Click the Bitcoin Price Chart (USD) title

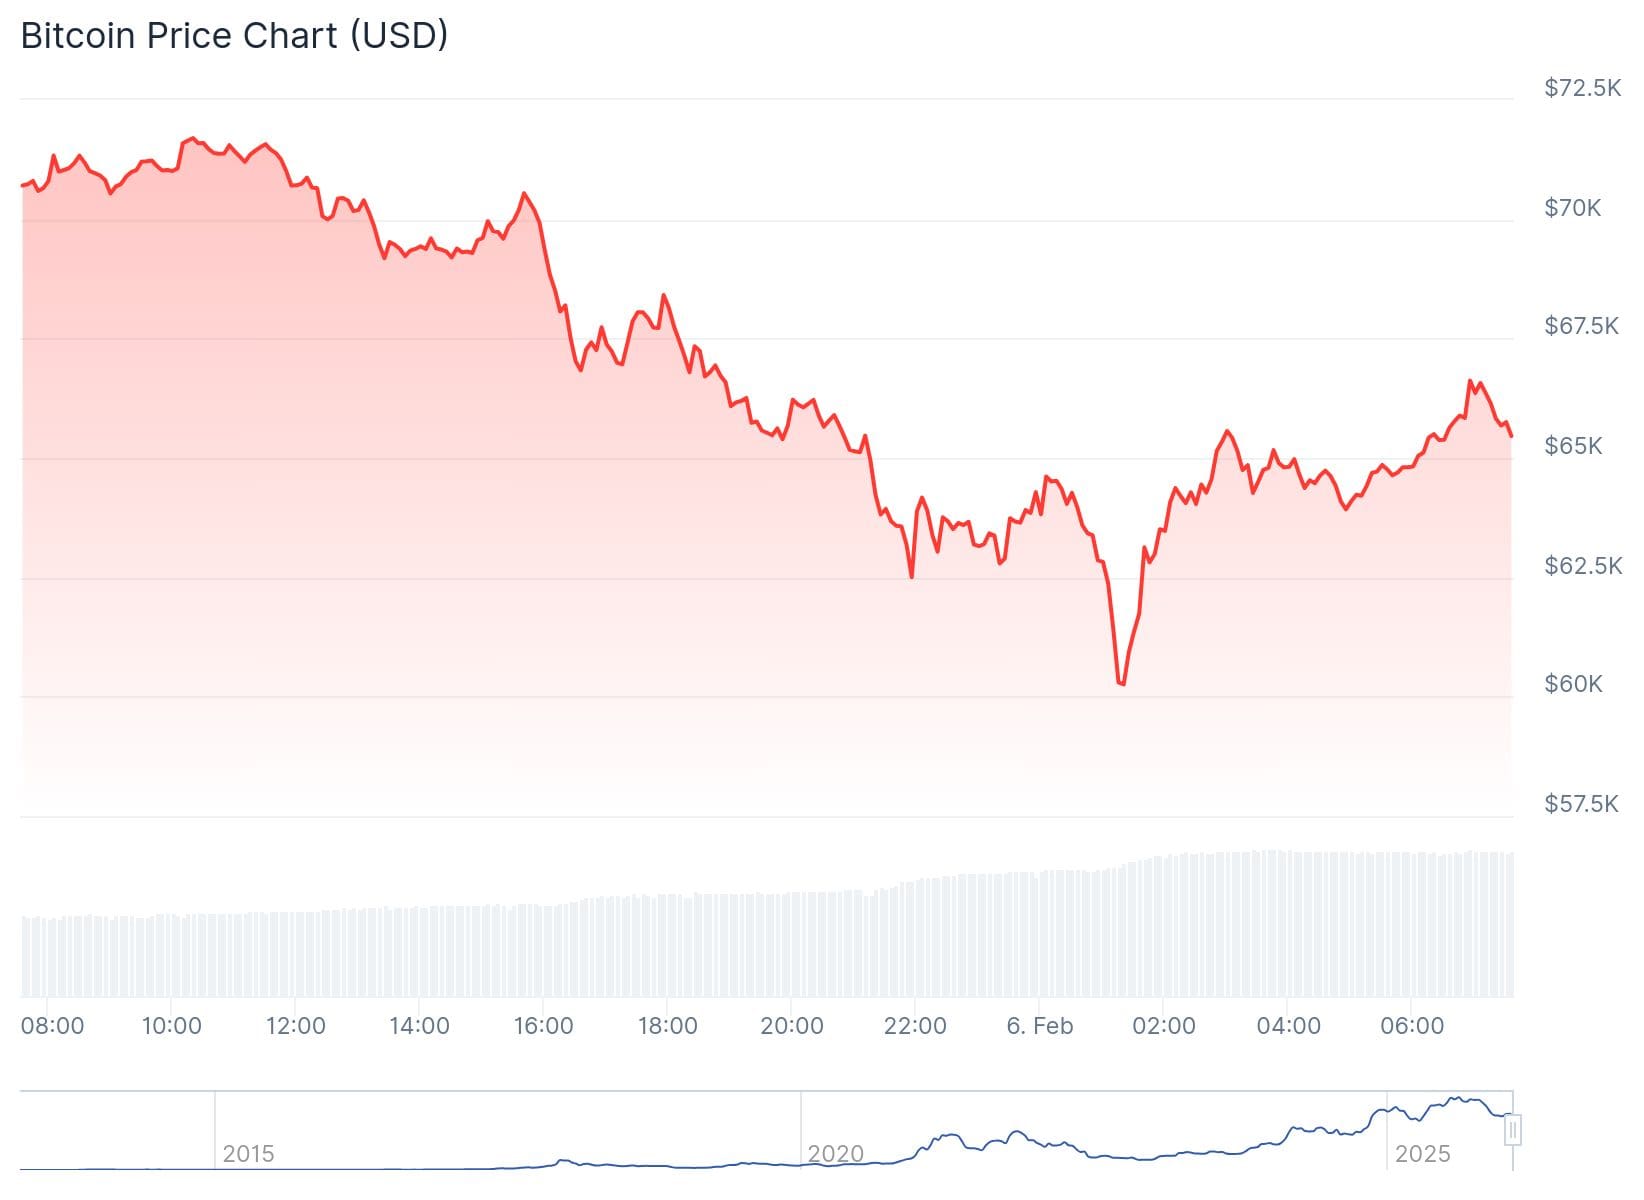tap(234, 35)
